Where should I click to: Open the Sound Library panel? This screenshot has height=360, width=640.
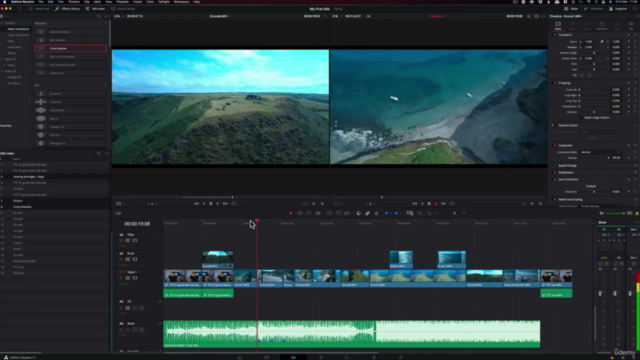[123, 9]
